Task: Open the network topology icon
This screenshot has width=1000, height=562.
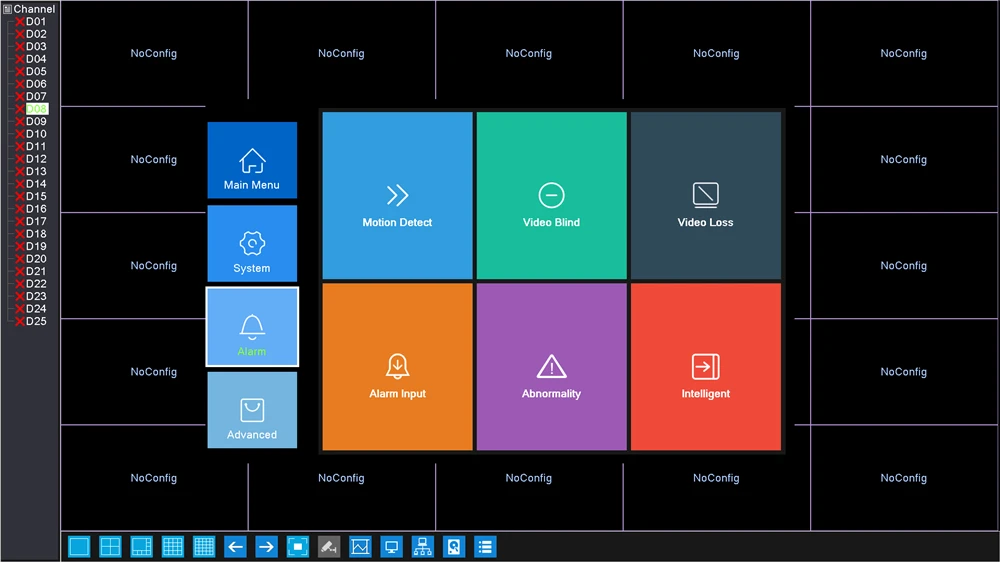Action: pyautogui.click(x=423, y=547)
